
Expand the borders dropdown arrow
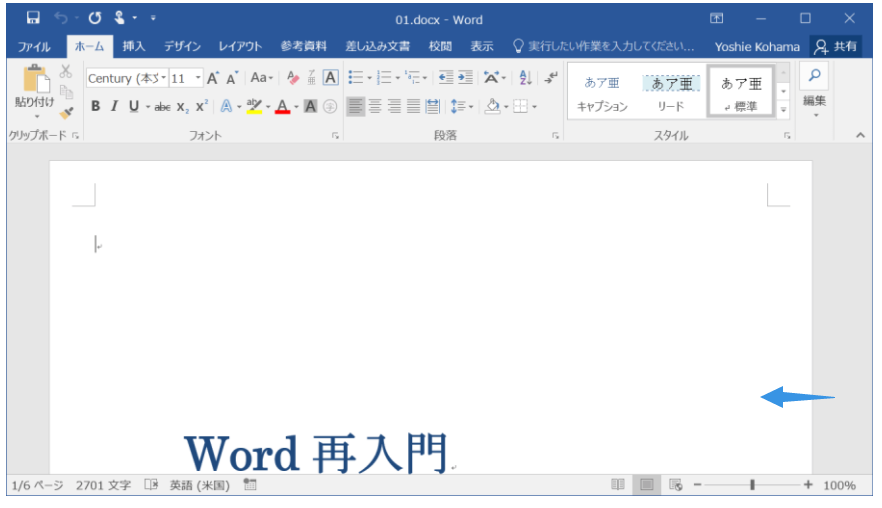[534, 106]
